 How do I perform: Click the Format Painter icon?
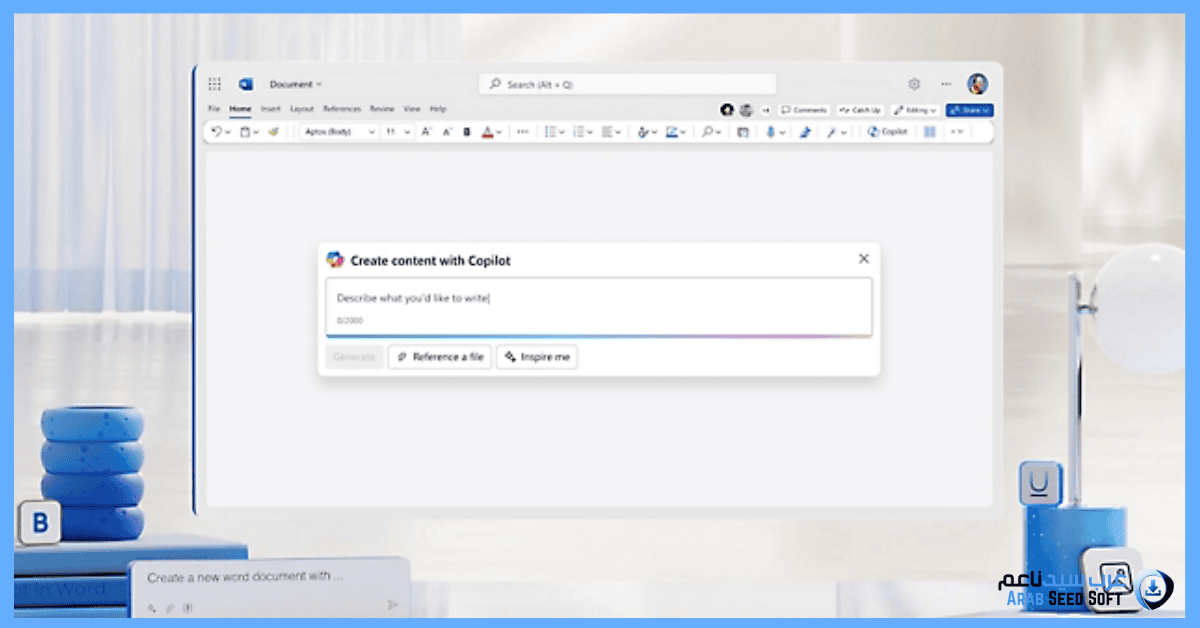(273, 131)
